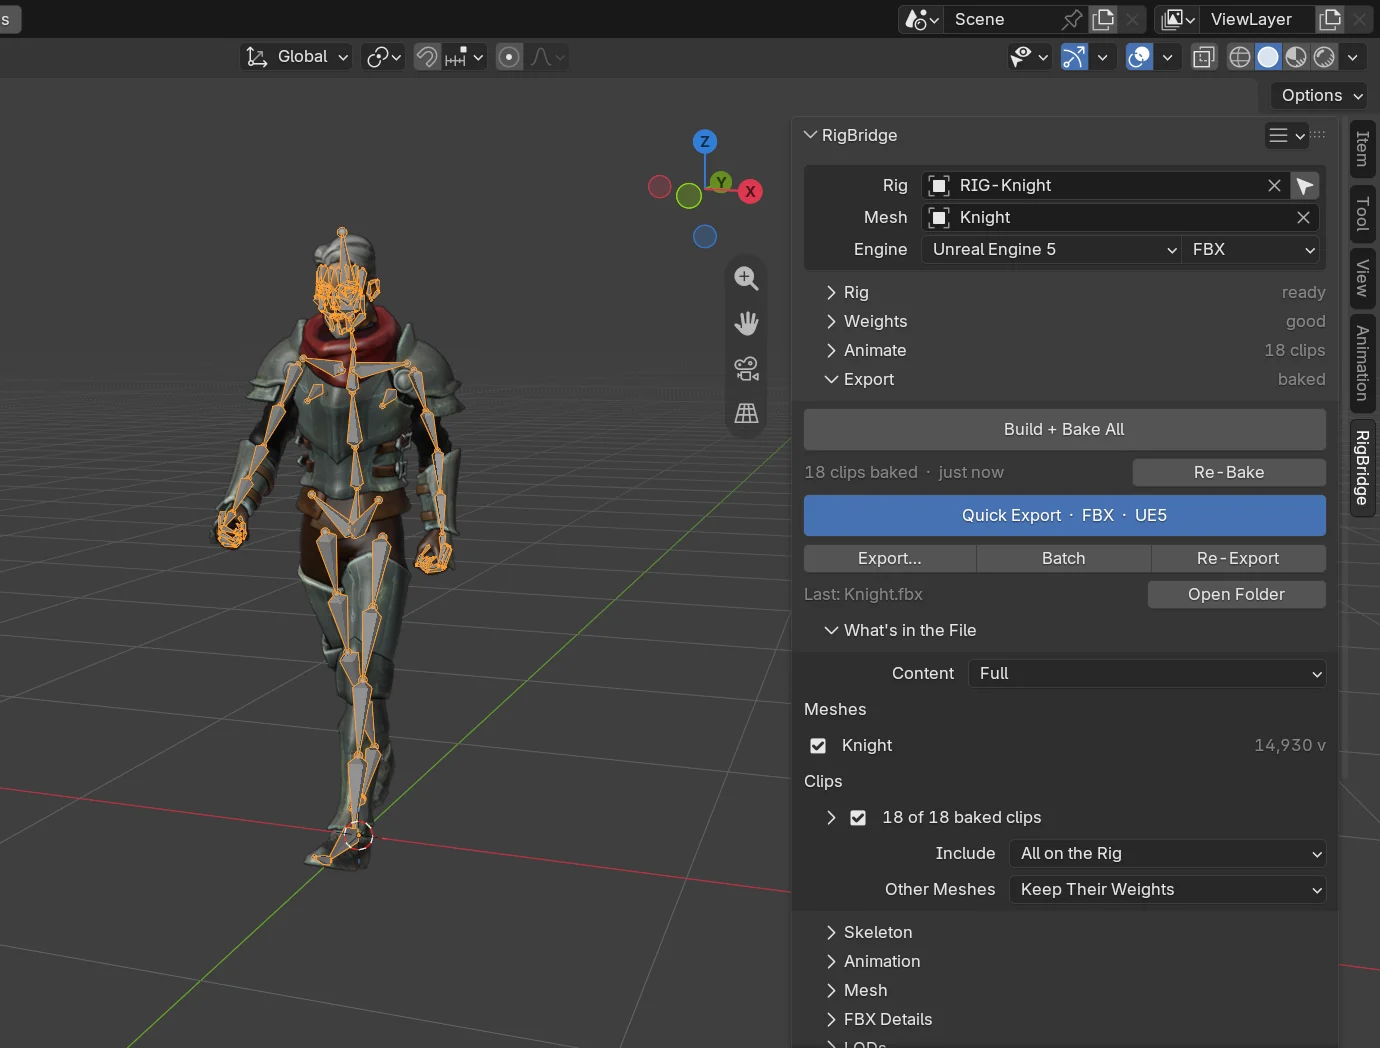
Task: Open the Global transform orientation dropdown
Action: point(297,57)
